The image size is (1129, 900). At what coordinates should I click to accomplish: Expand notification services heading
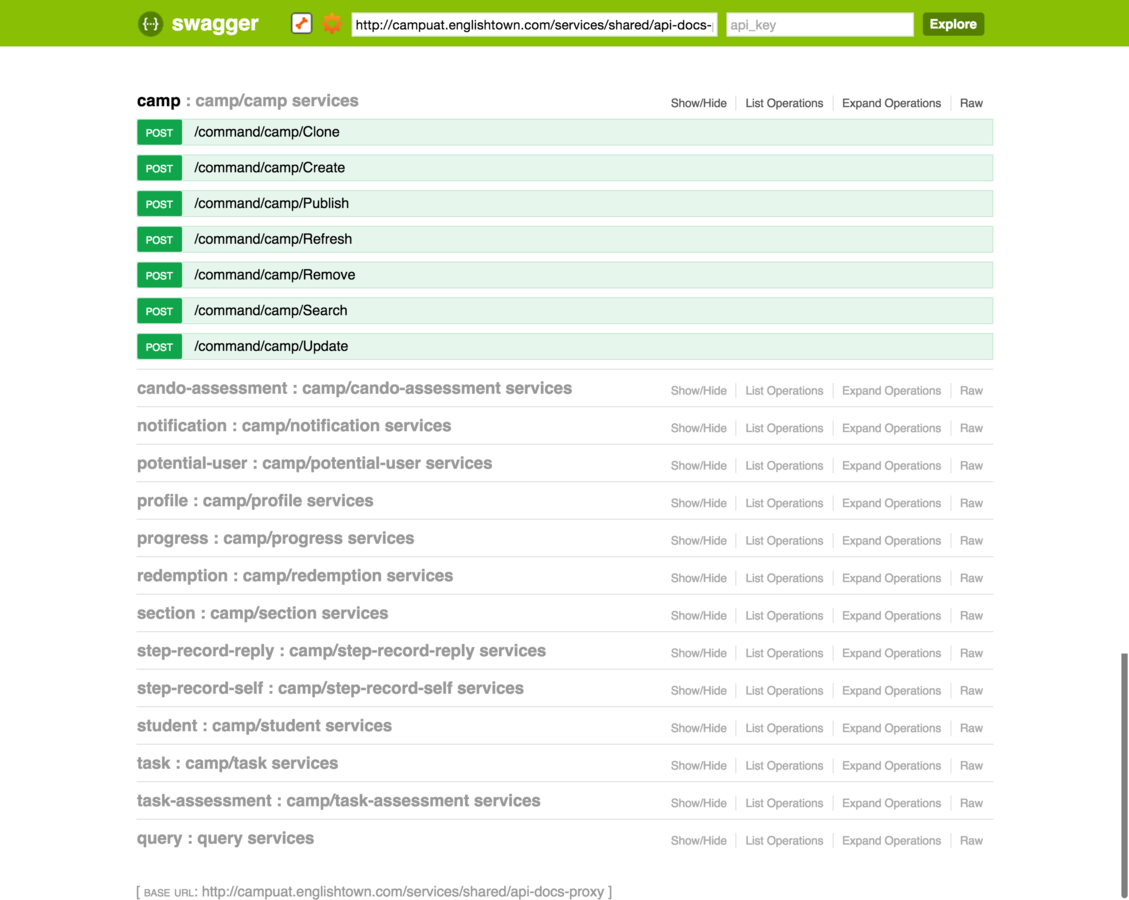coord(294,426)
